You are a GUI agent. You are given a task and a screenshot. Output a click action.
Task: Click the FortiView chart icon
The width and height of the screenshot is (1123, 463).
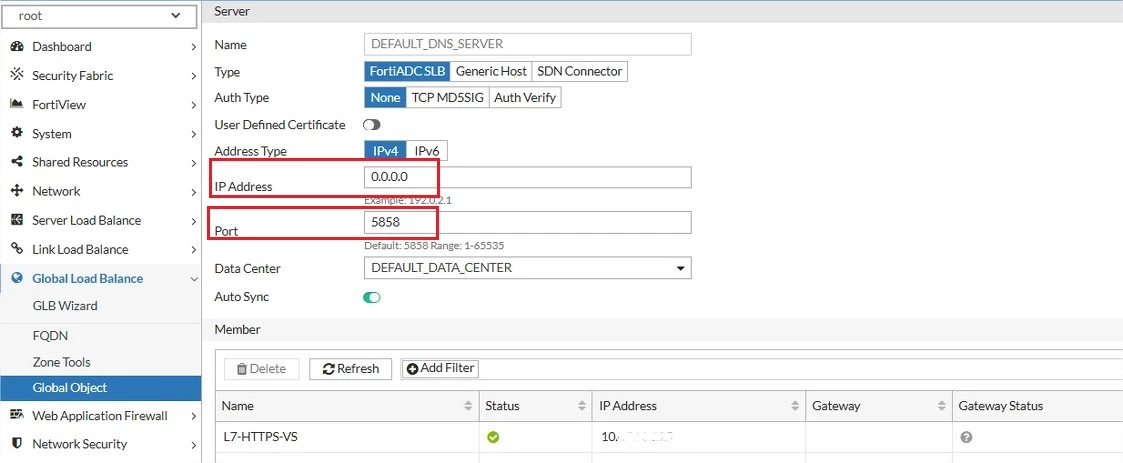point(17,105)
